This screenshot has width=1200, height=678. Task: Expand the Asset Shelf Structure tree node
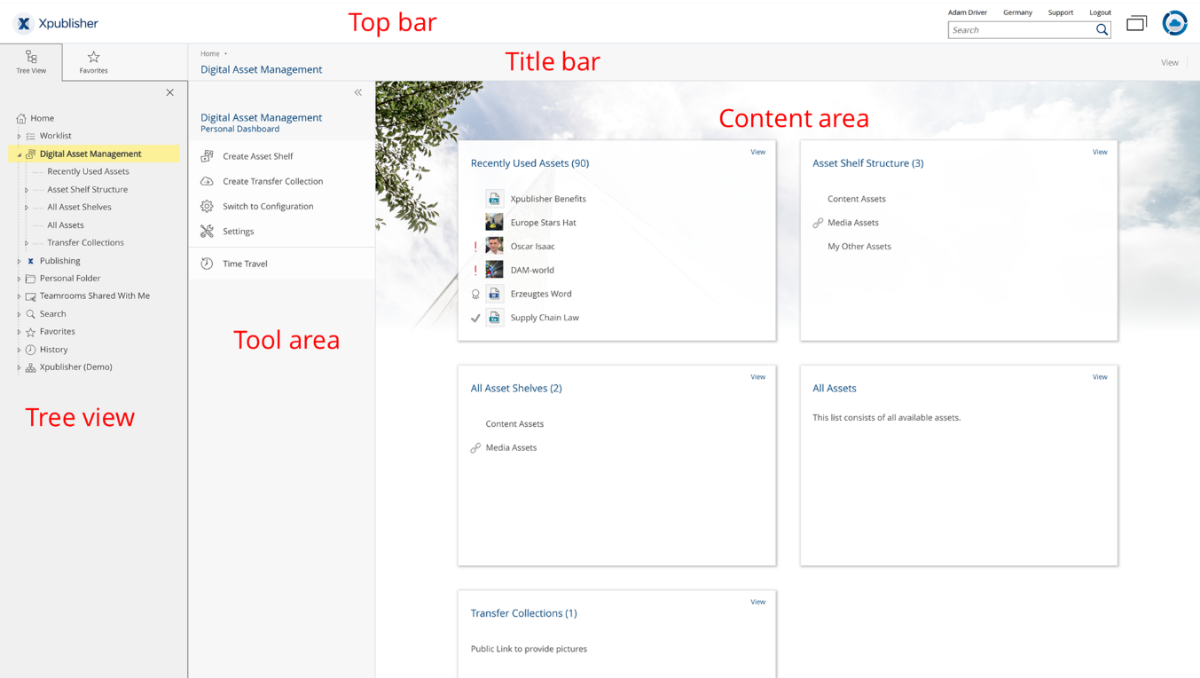pyautogui.click(x=26, y=190)
